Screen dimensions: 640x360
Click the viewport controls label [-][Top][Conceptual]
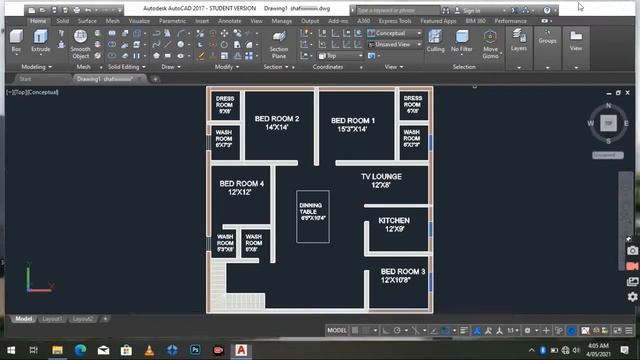coord(32,92)
